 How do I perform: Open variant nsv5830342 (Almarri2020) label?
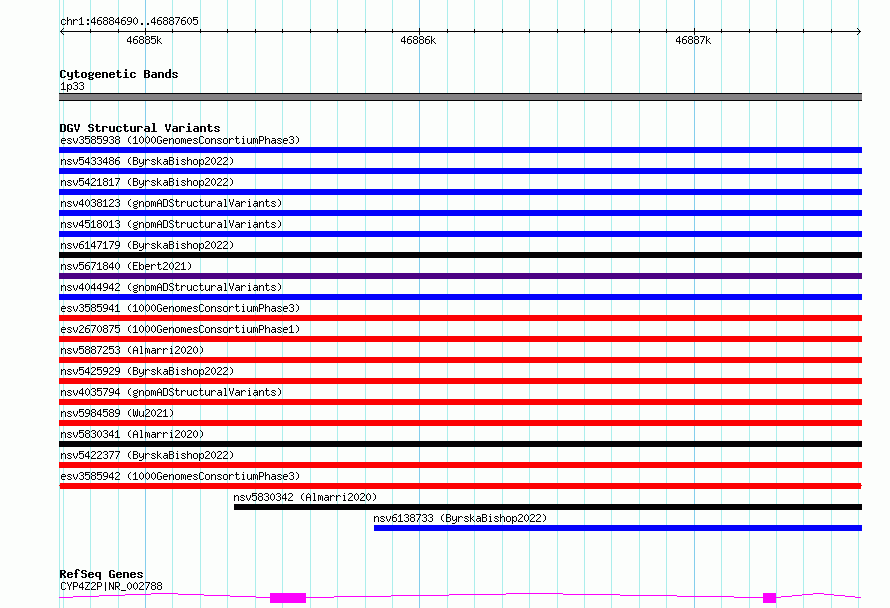(x=305, y=497)
